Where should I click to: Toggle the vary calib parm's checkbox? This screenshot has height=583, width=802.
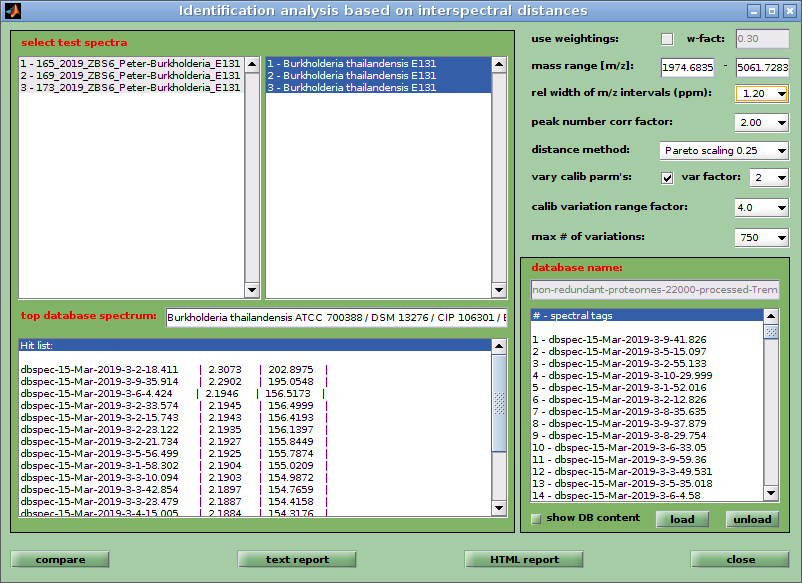pos(667,178)
